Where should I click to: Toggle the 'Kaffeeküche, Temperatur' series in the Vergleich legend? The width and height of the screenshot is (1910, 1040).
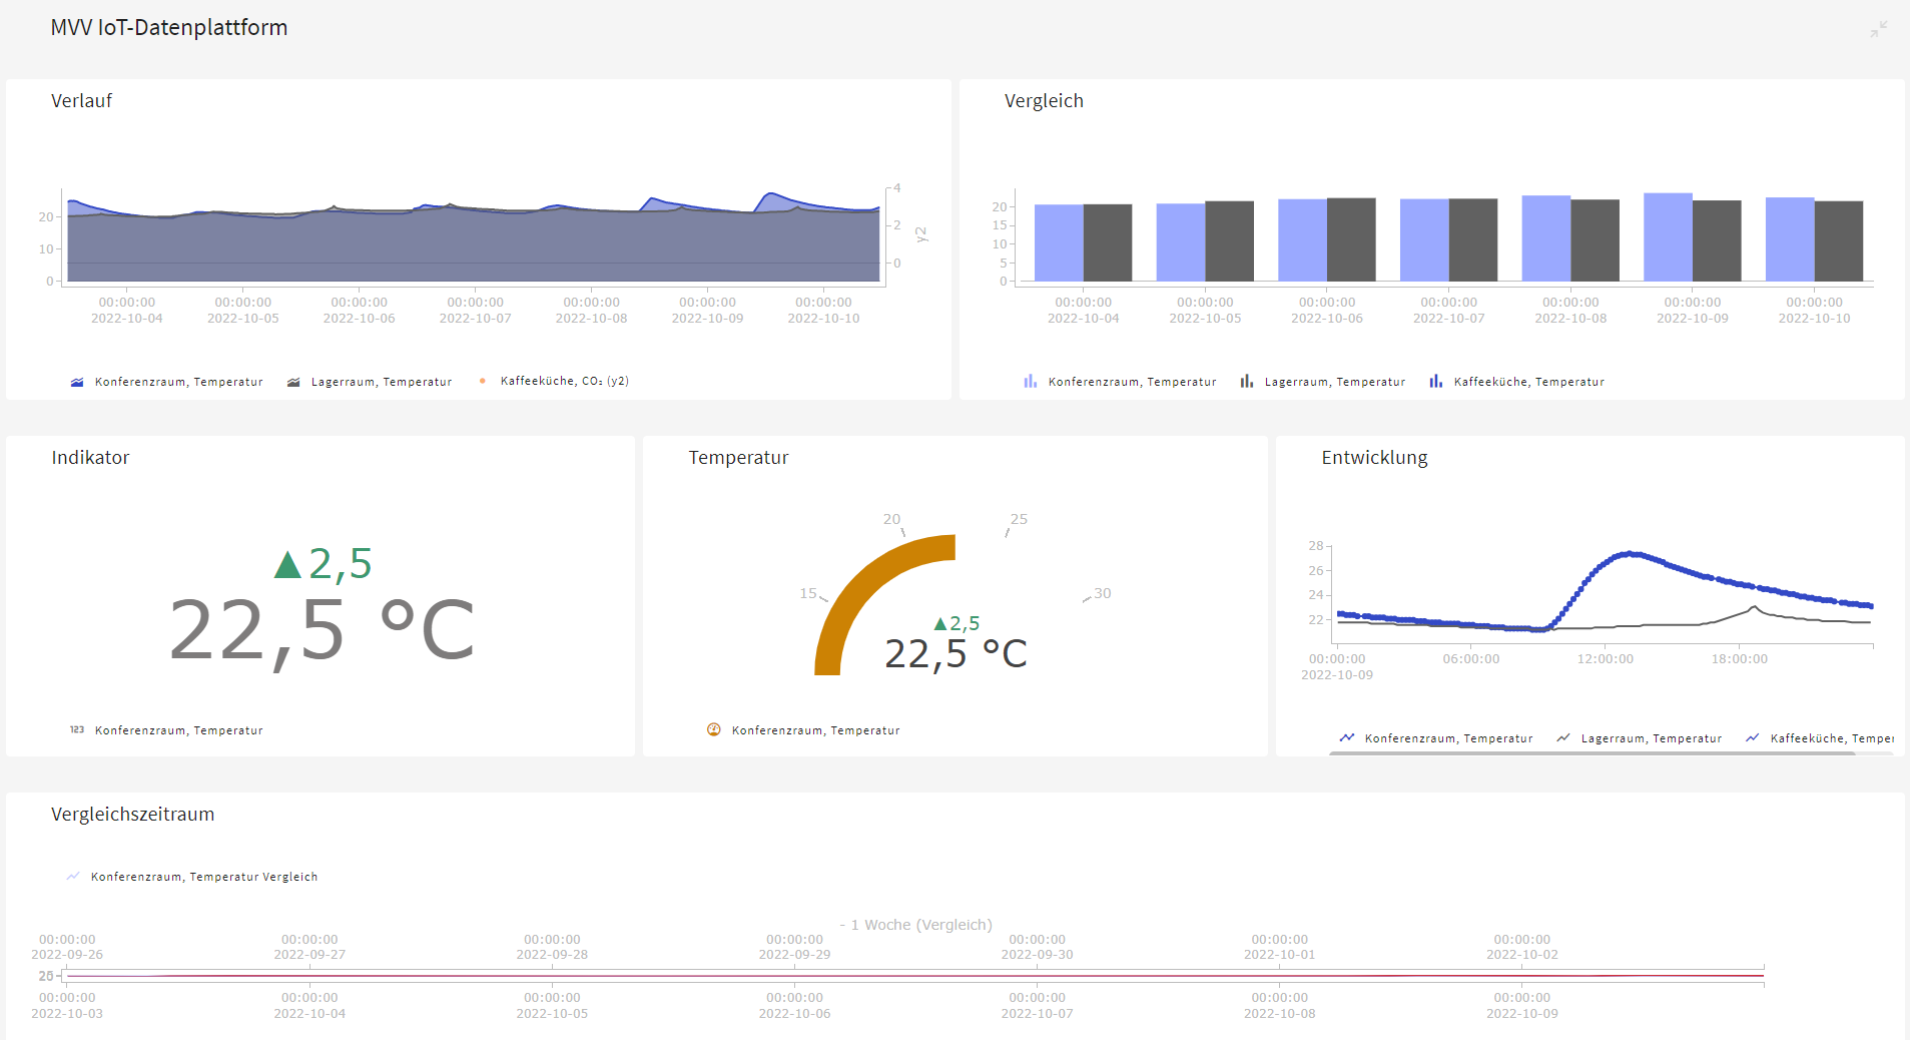click(x=1529, y=382)
